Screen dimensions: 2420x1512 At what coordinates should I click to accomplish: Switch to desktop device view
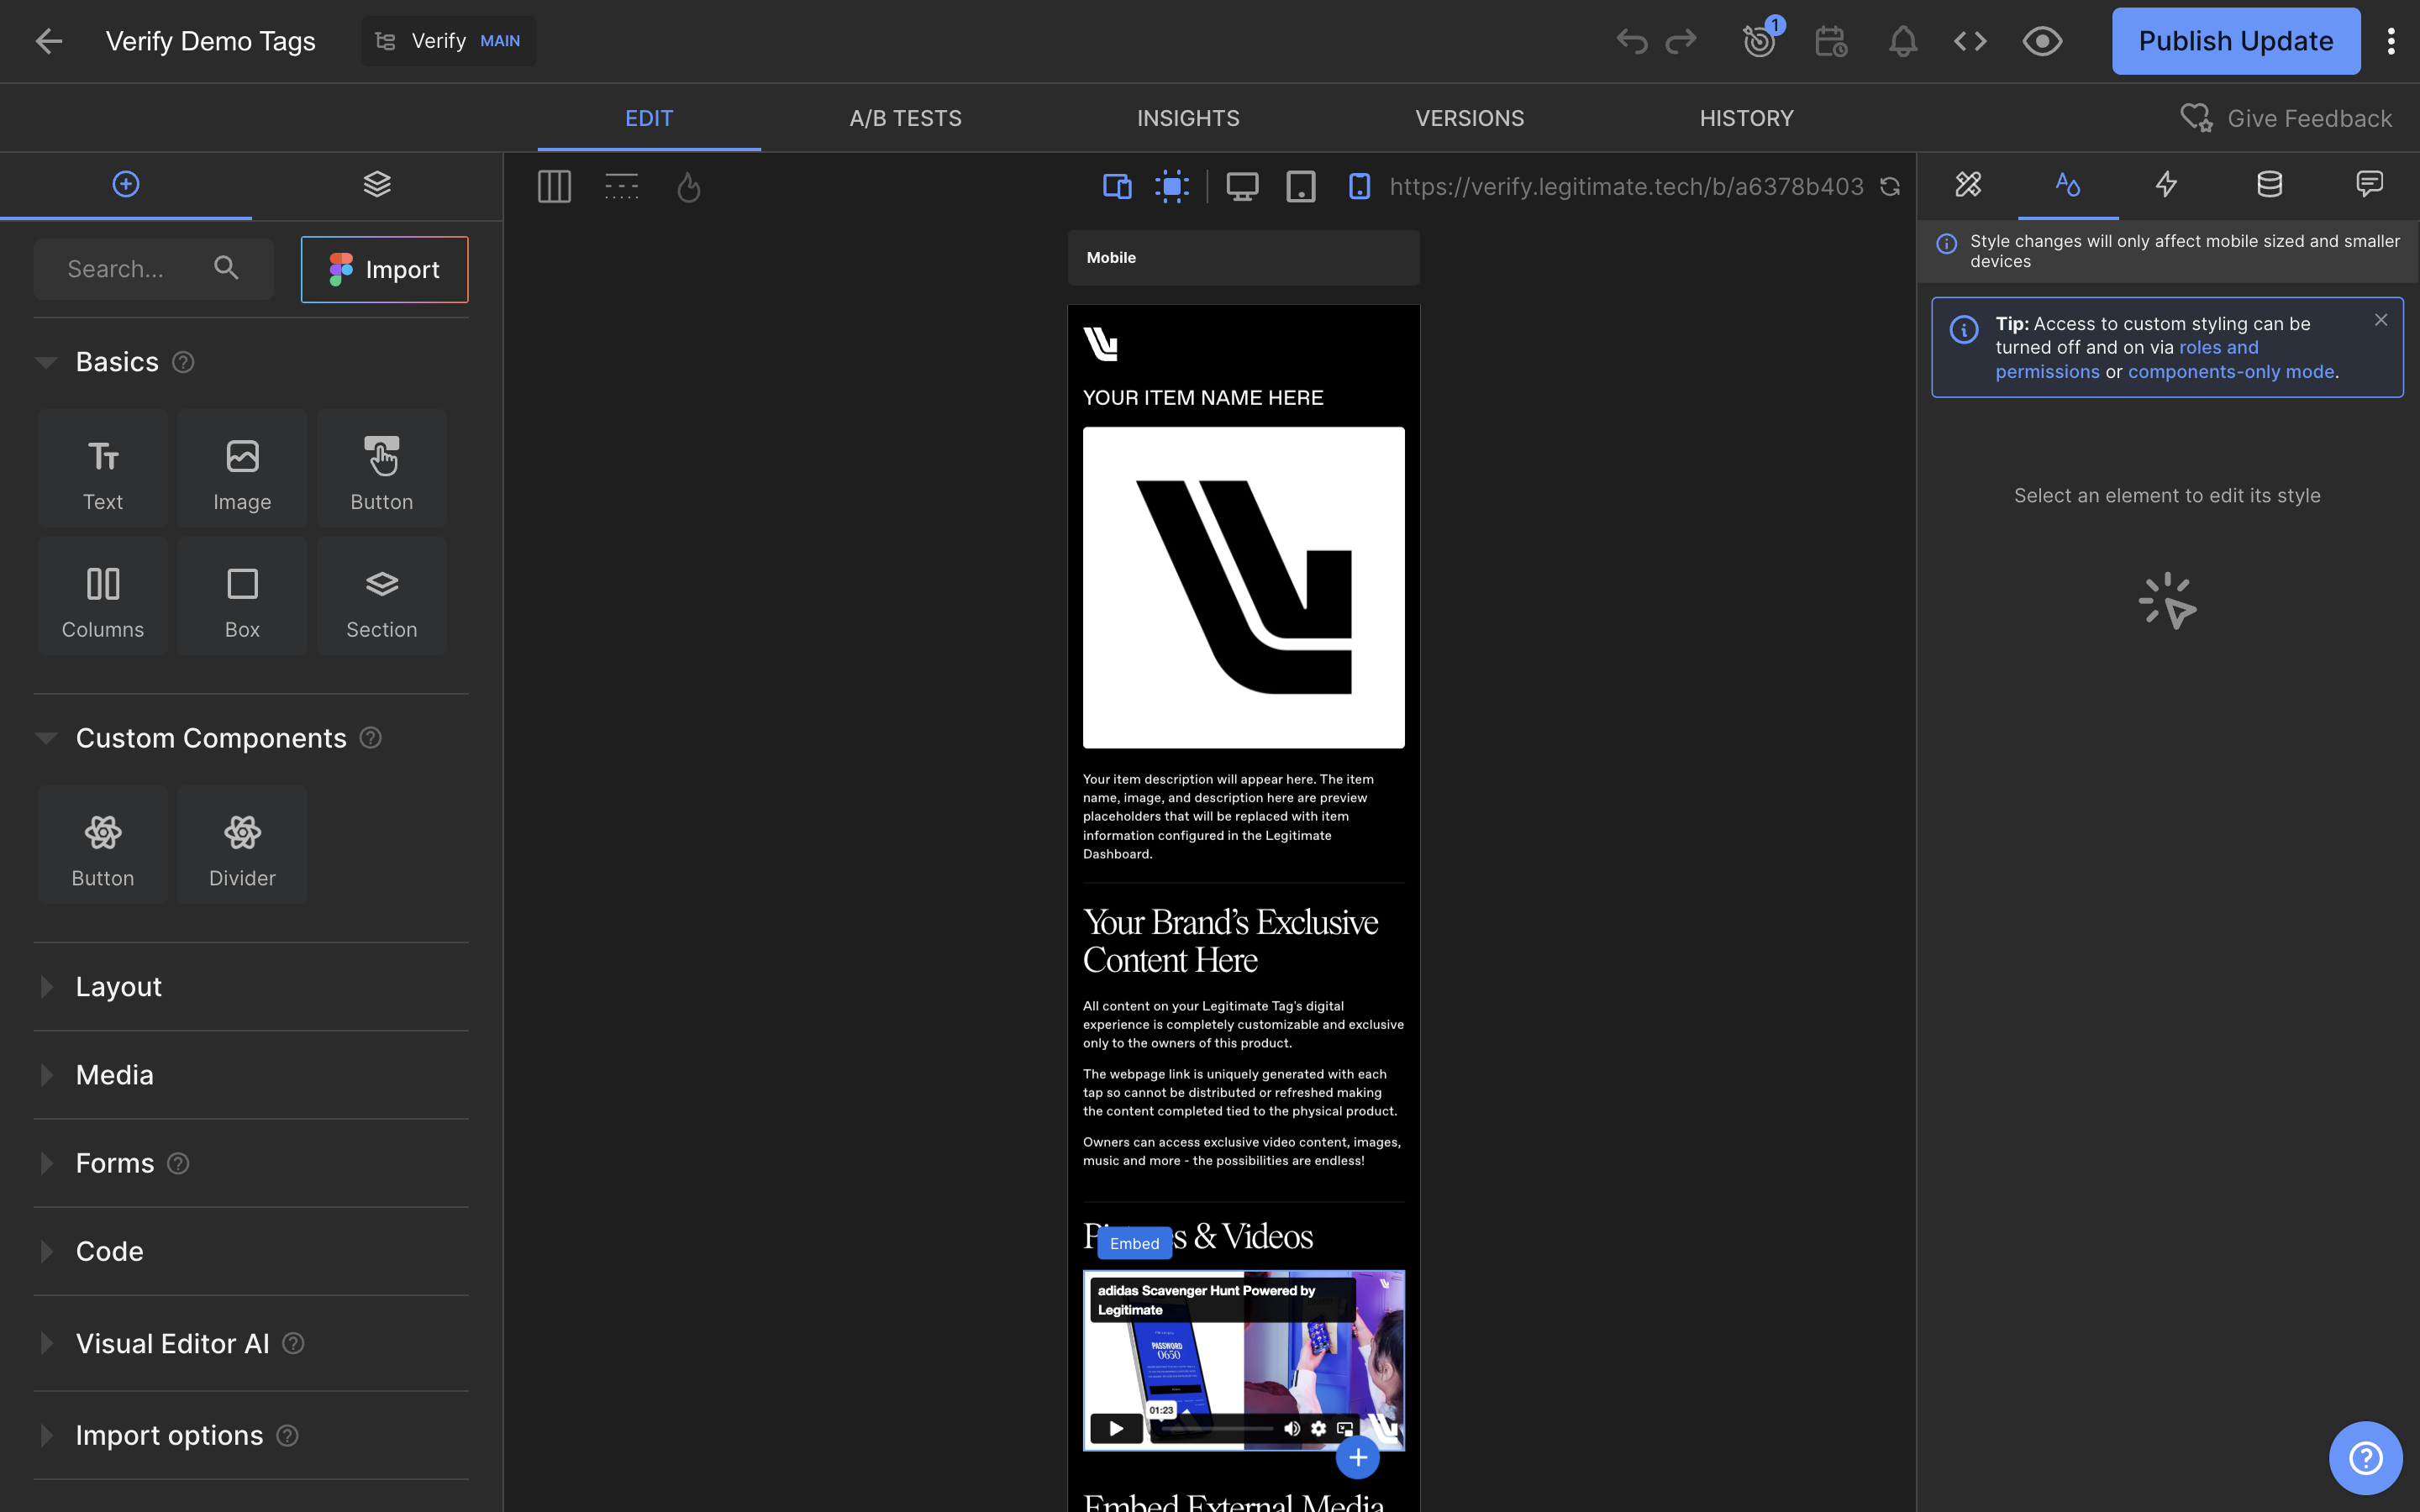[1242, 187]
